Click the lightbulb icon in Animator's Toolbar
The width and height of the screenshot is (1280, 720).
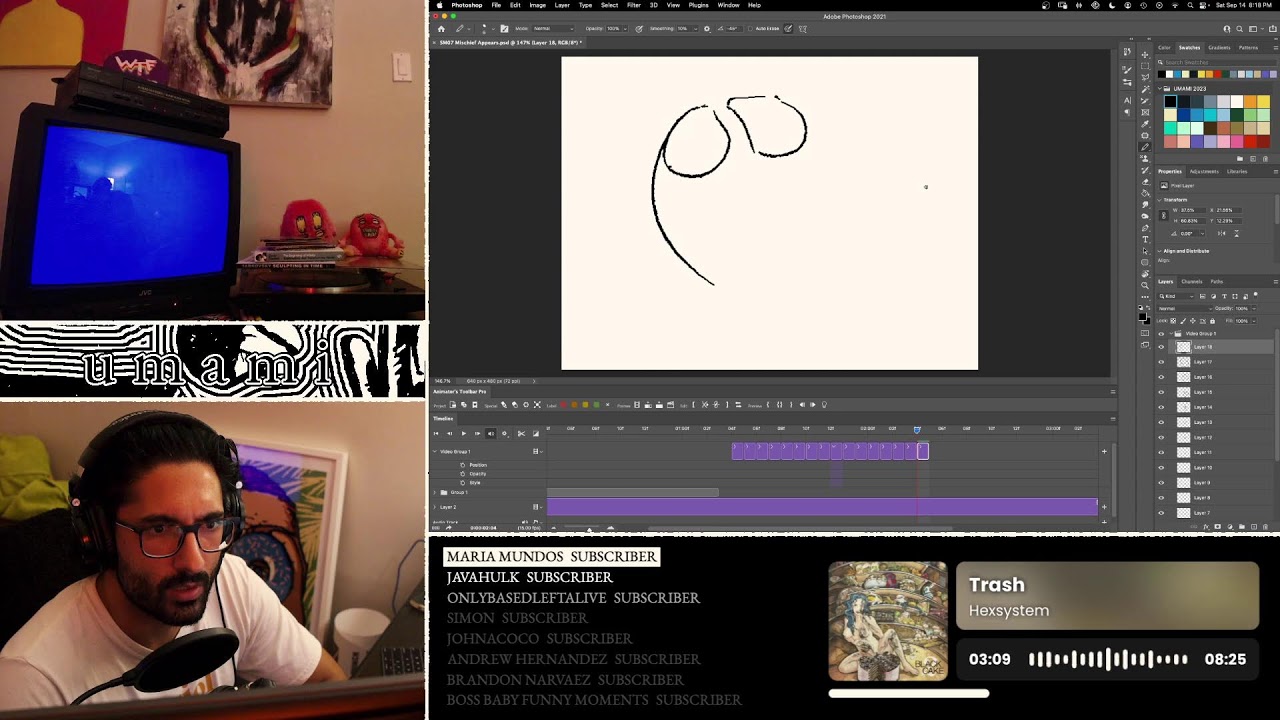pyautogui.click(x=825, y=405)
